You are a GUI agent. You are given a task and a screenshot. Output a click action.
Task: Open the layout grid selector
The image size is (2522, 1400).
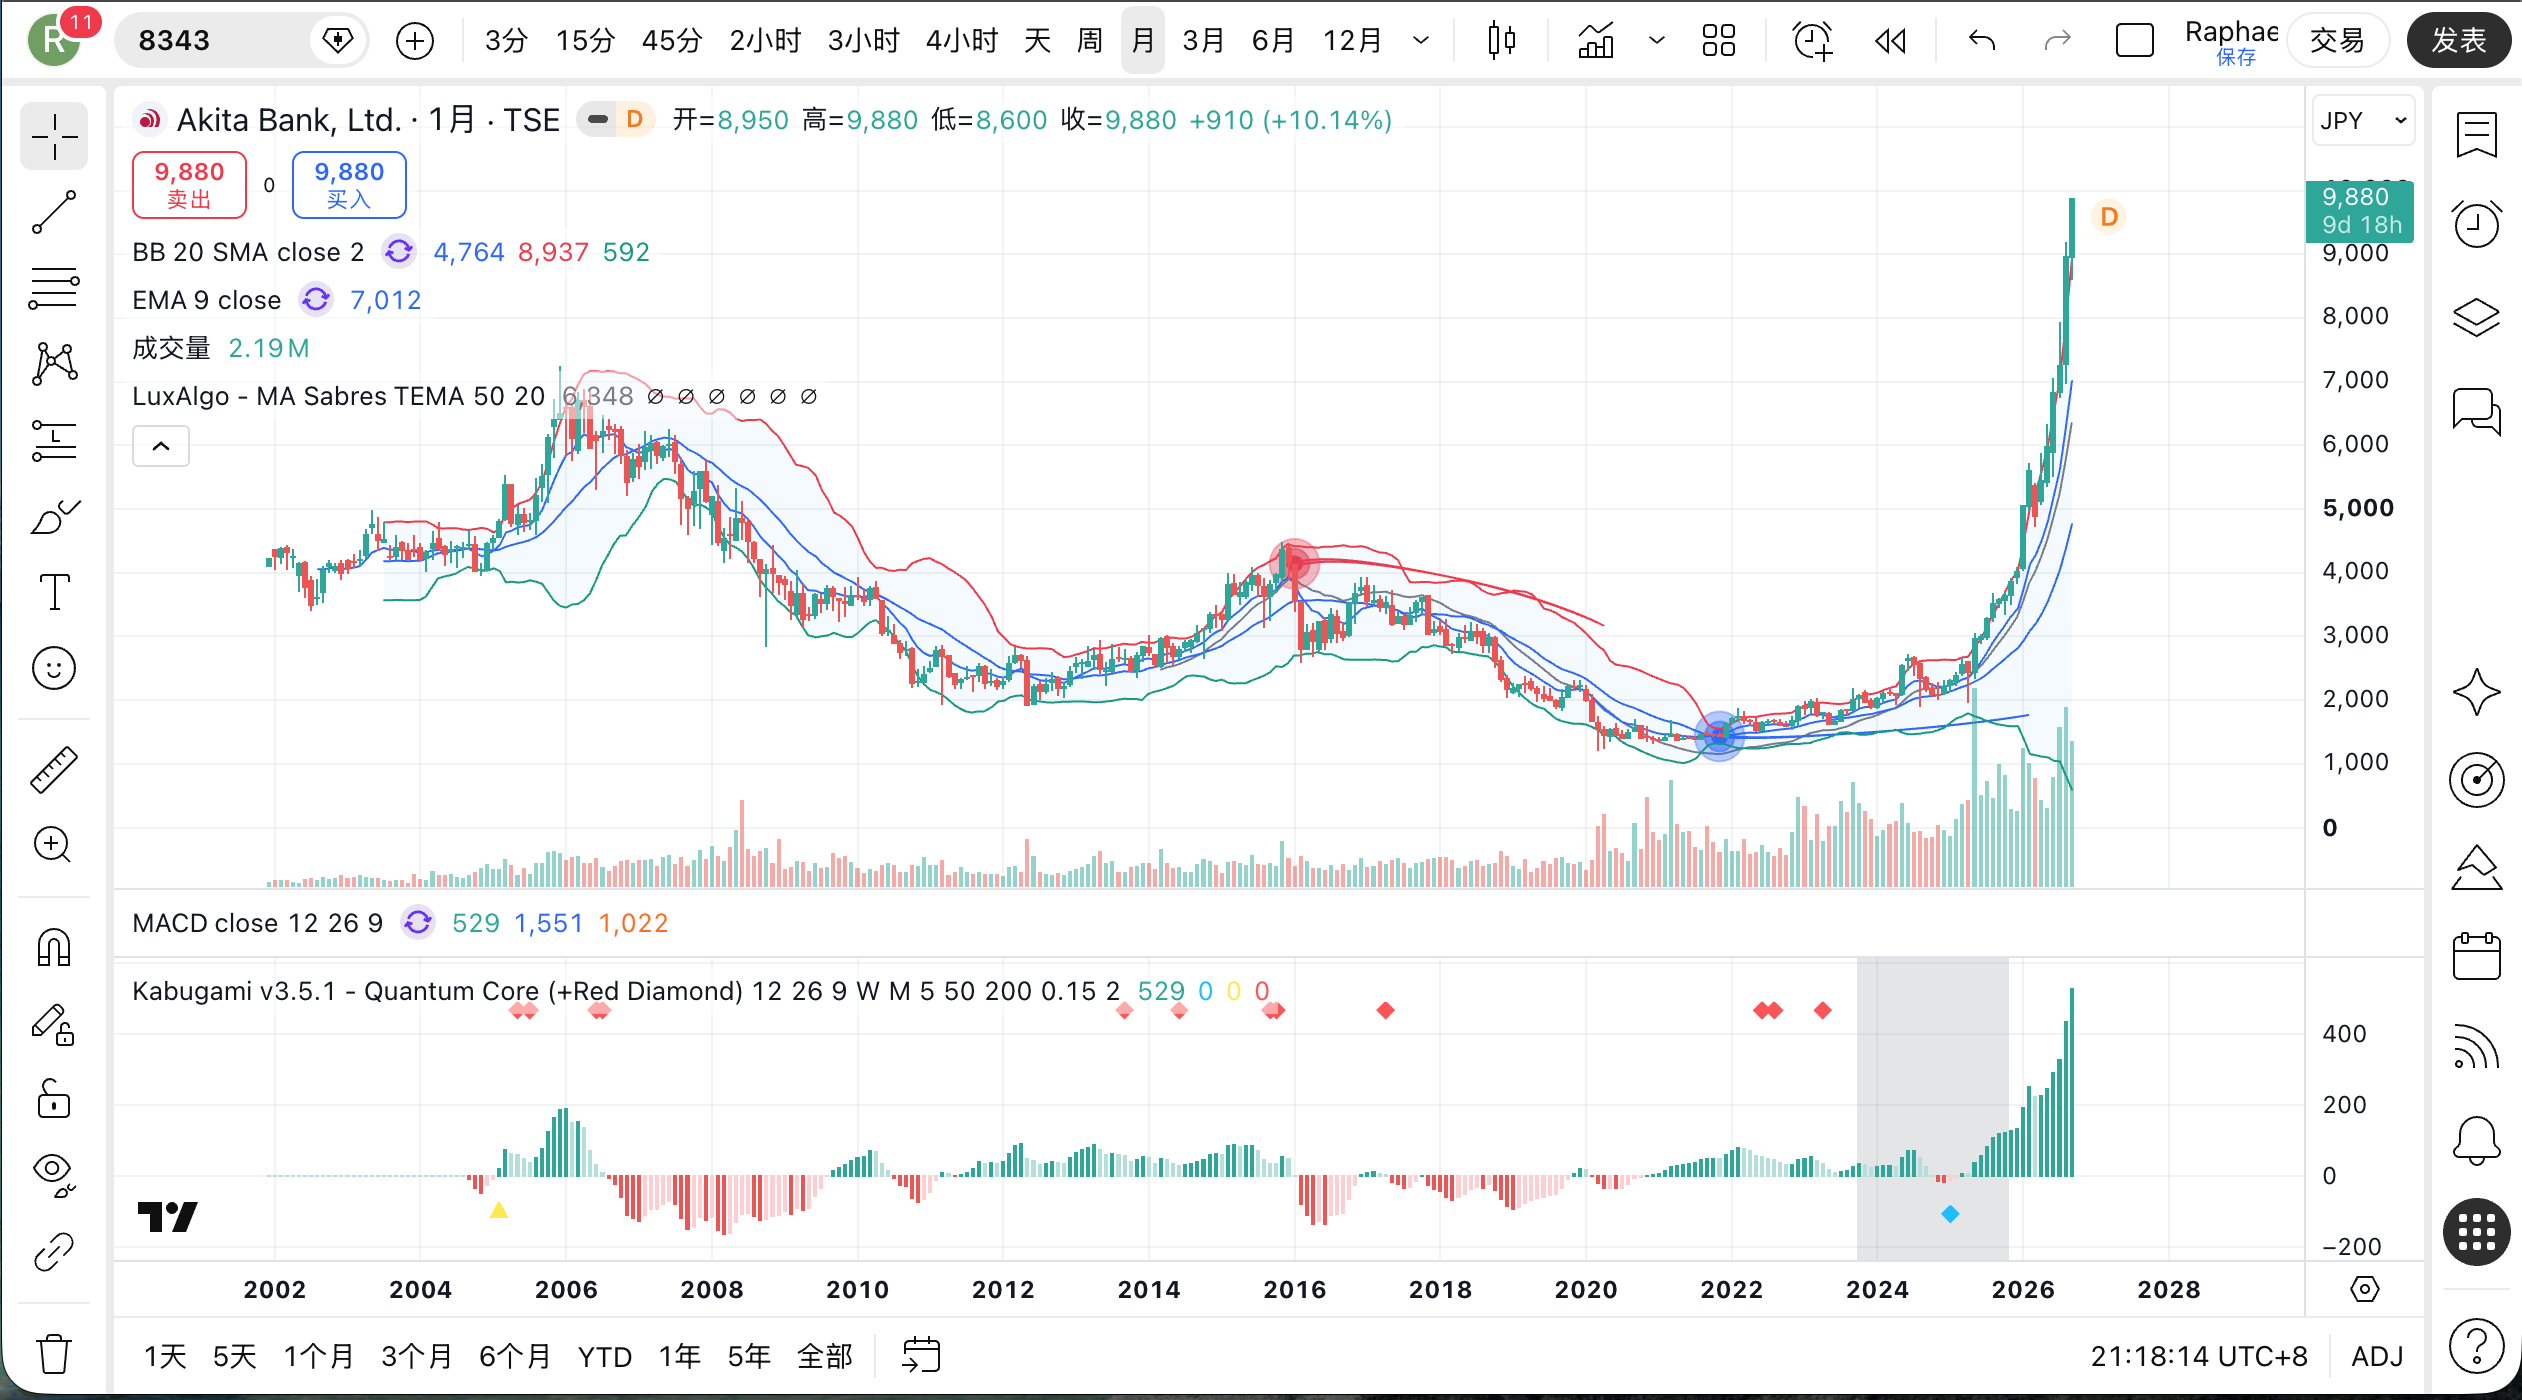click(1719, 41)
